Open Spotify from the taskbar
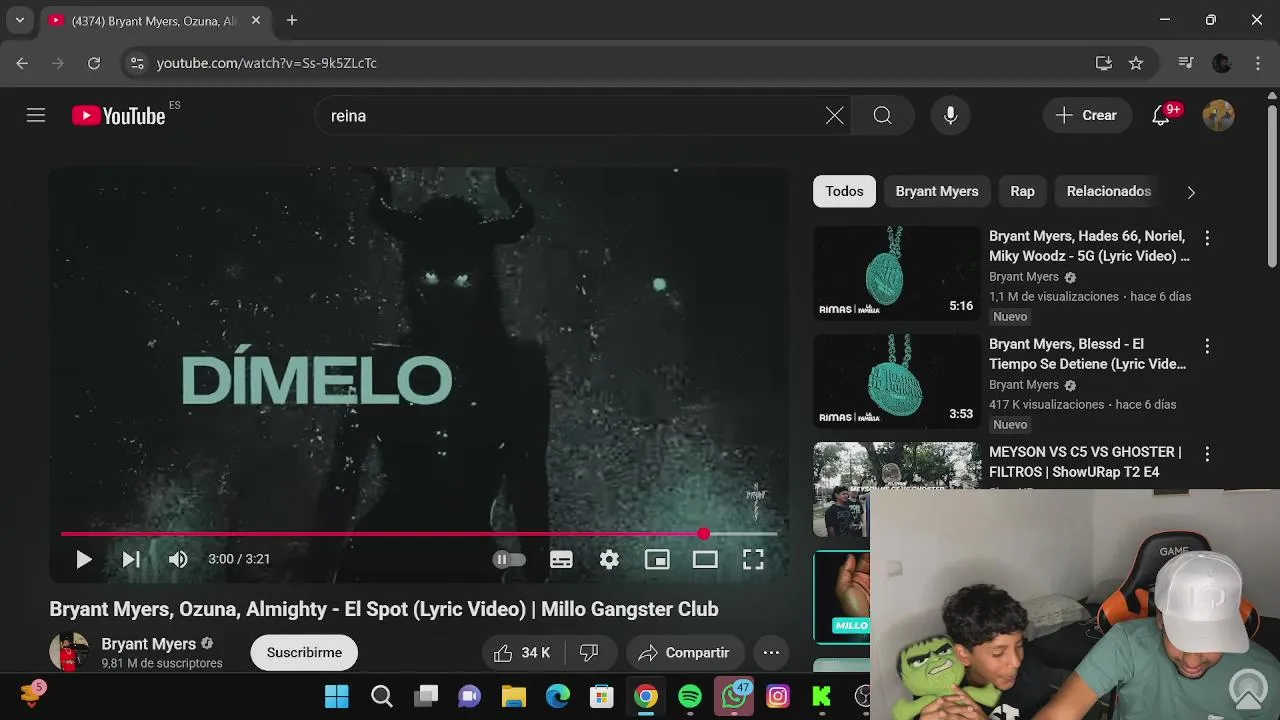Viewport: 1280px width, 720px height. point(690,696)
